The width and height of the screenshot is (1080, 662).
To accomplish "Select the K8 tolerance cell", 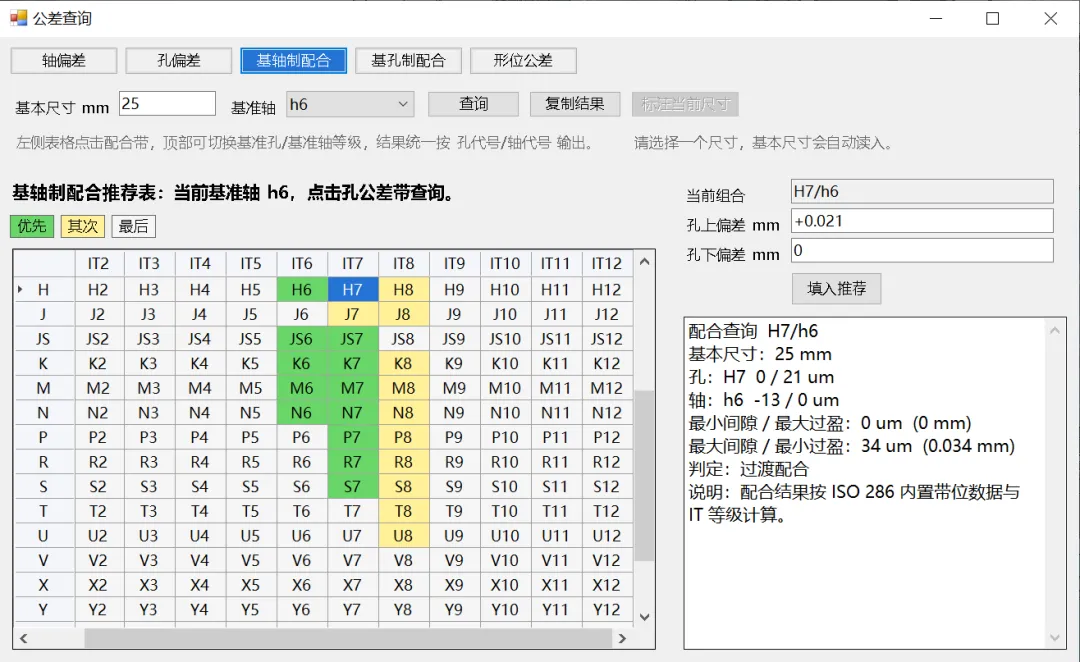I will 404,364.
